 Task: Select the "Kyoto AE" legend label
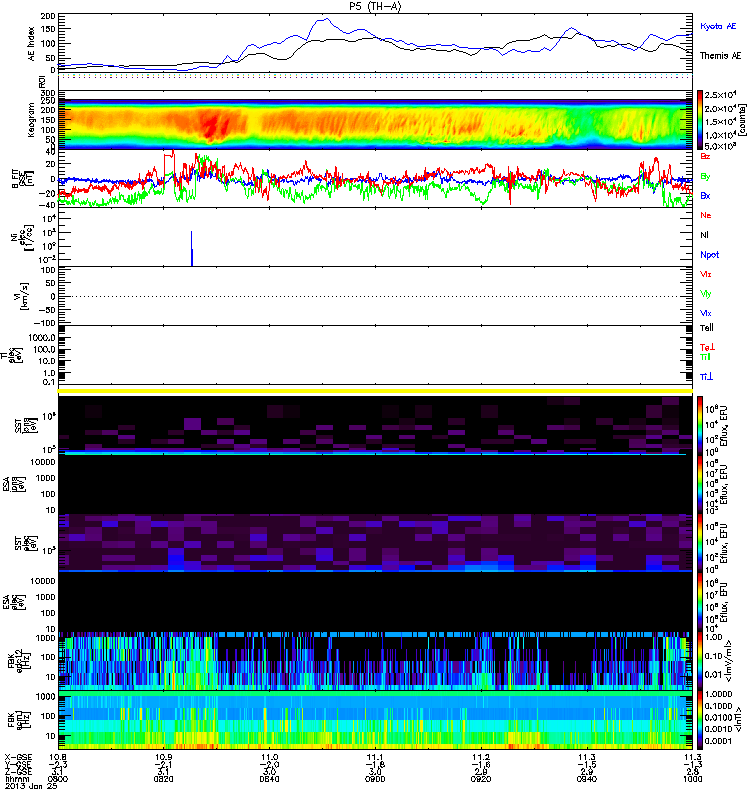(x=718, y=26)
